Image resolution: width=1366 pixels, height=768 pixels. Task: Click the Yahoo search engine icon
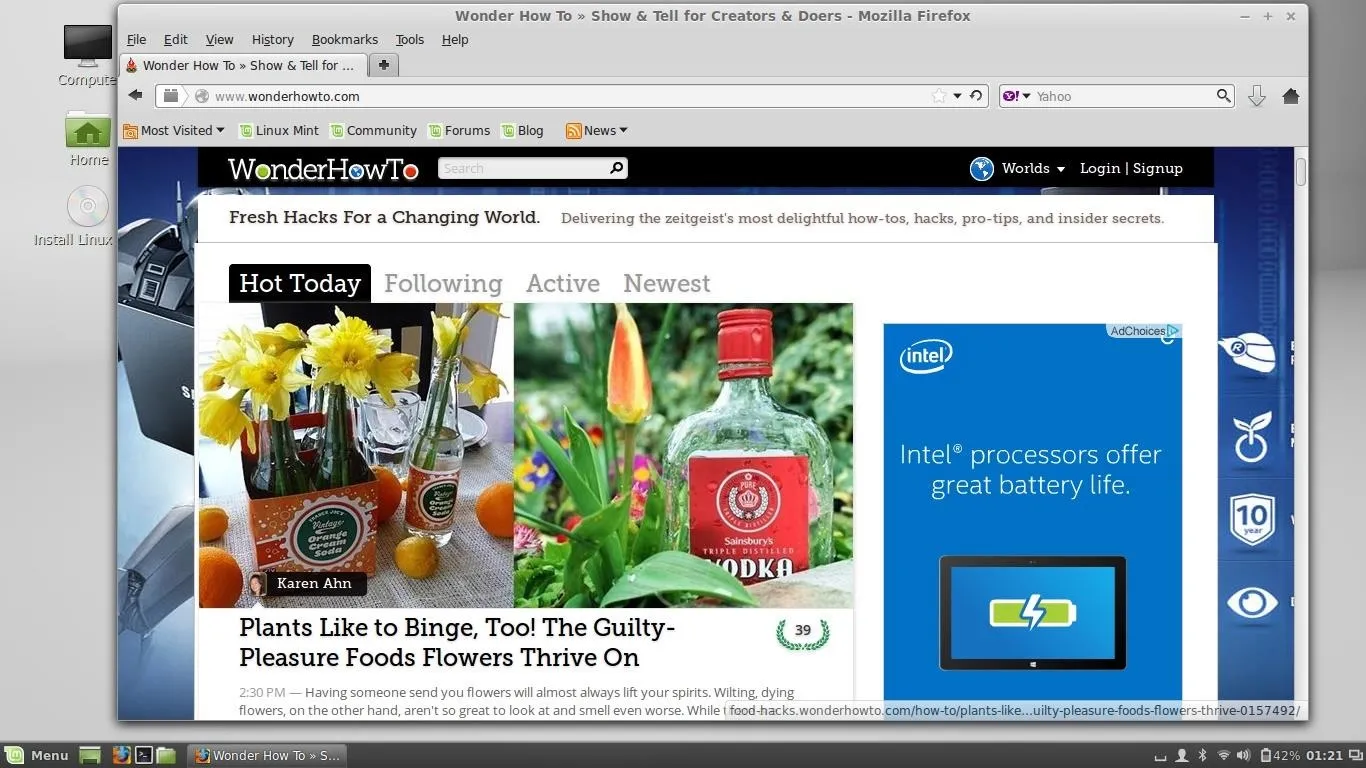(x=1011, y=96)
